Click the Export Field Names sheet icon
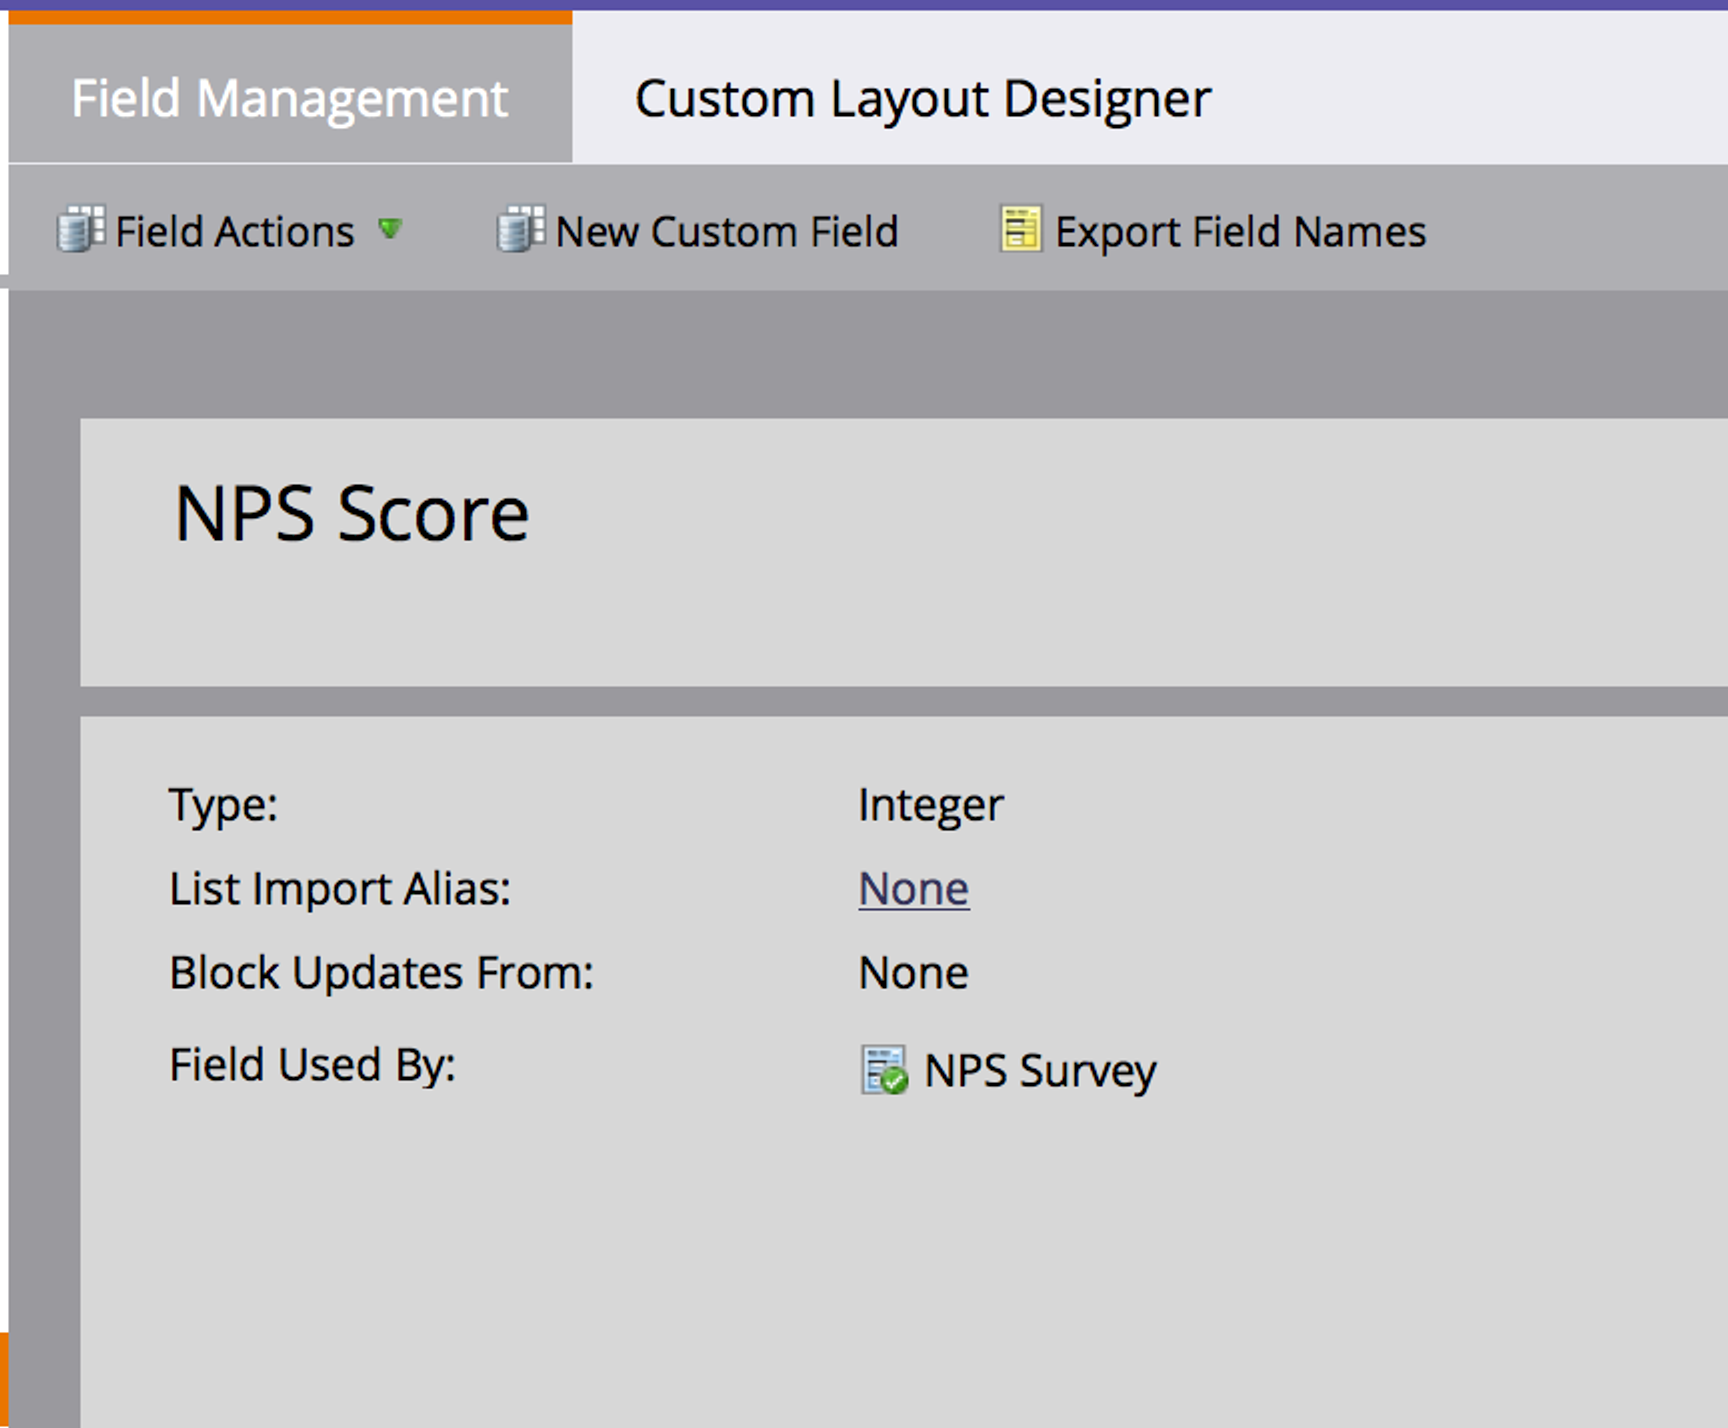Image resolution: width=1728 pixels, height=1428 pixels. click(1020, 230)
